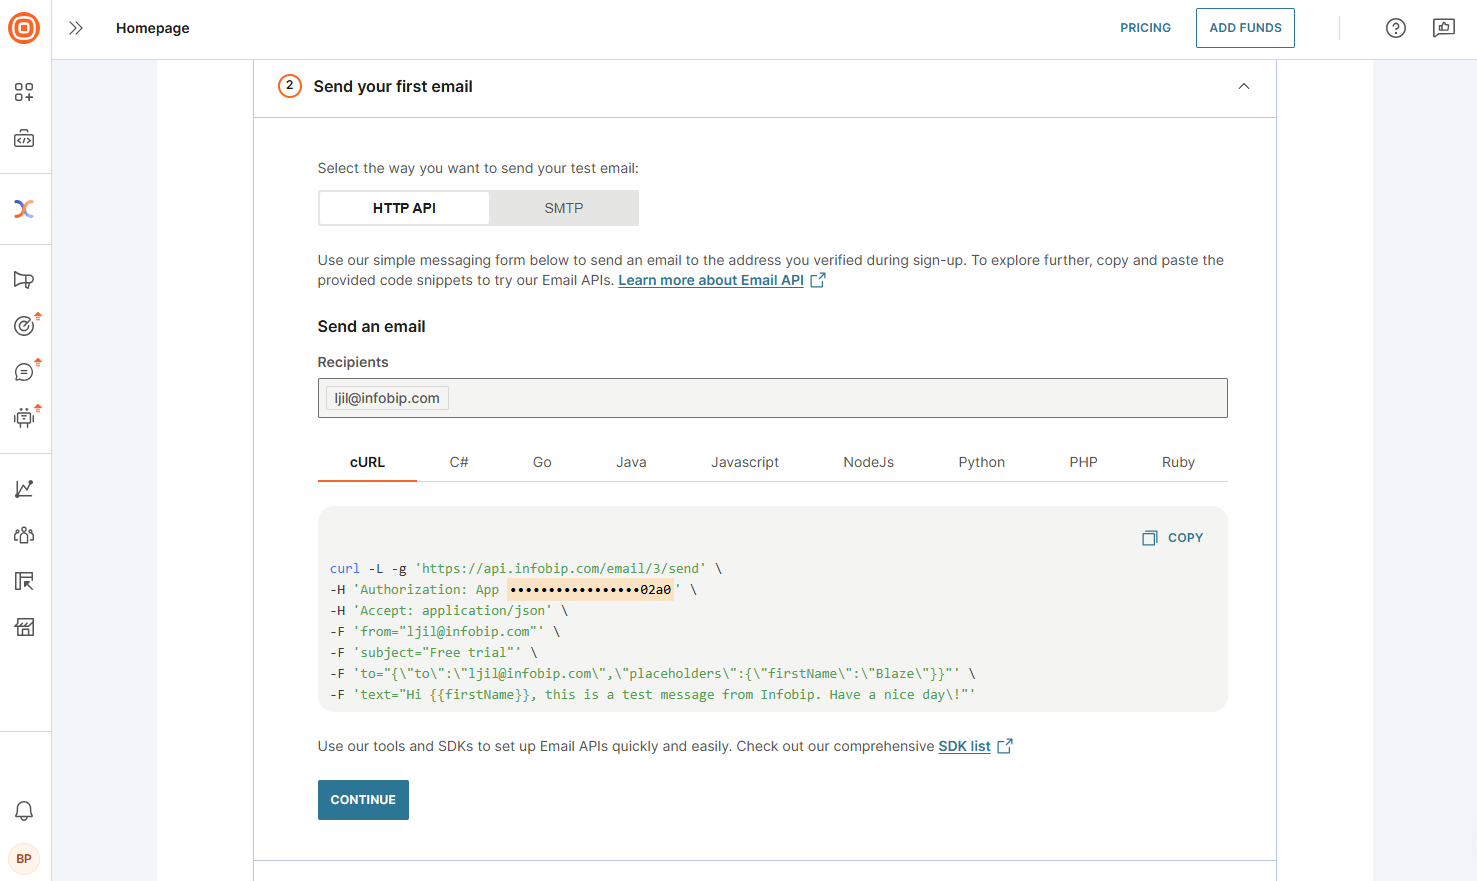Open the Answers chatbot icon
1477x881 pixels.
coord(24,418)
